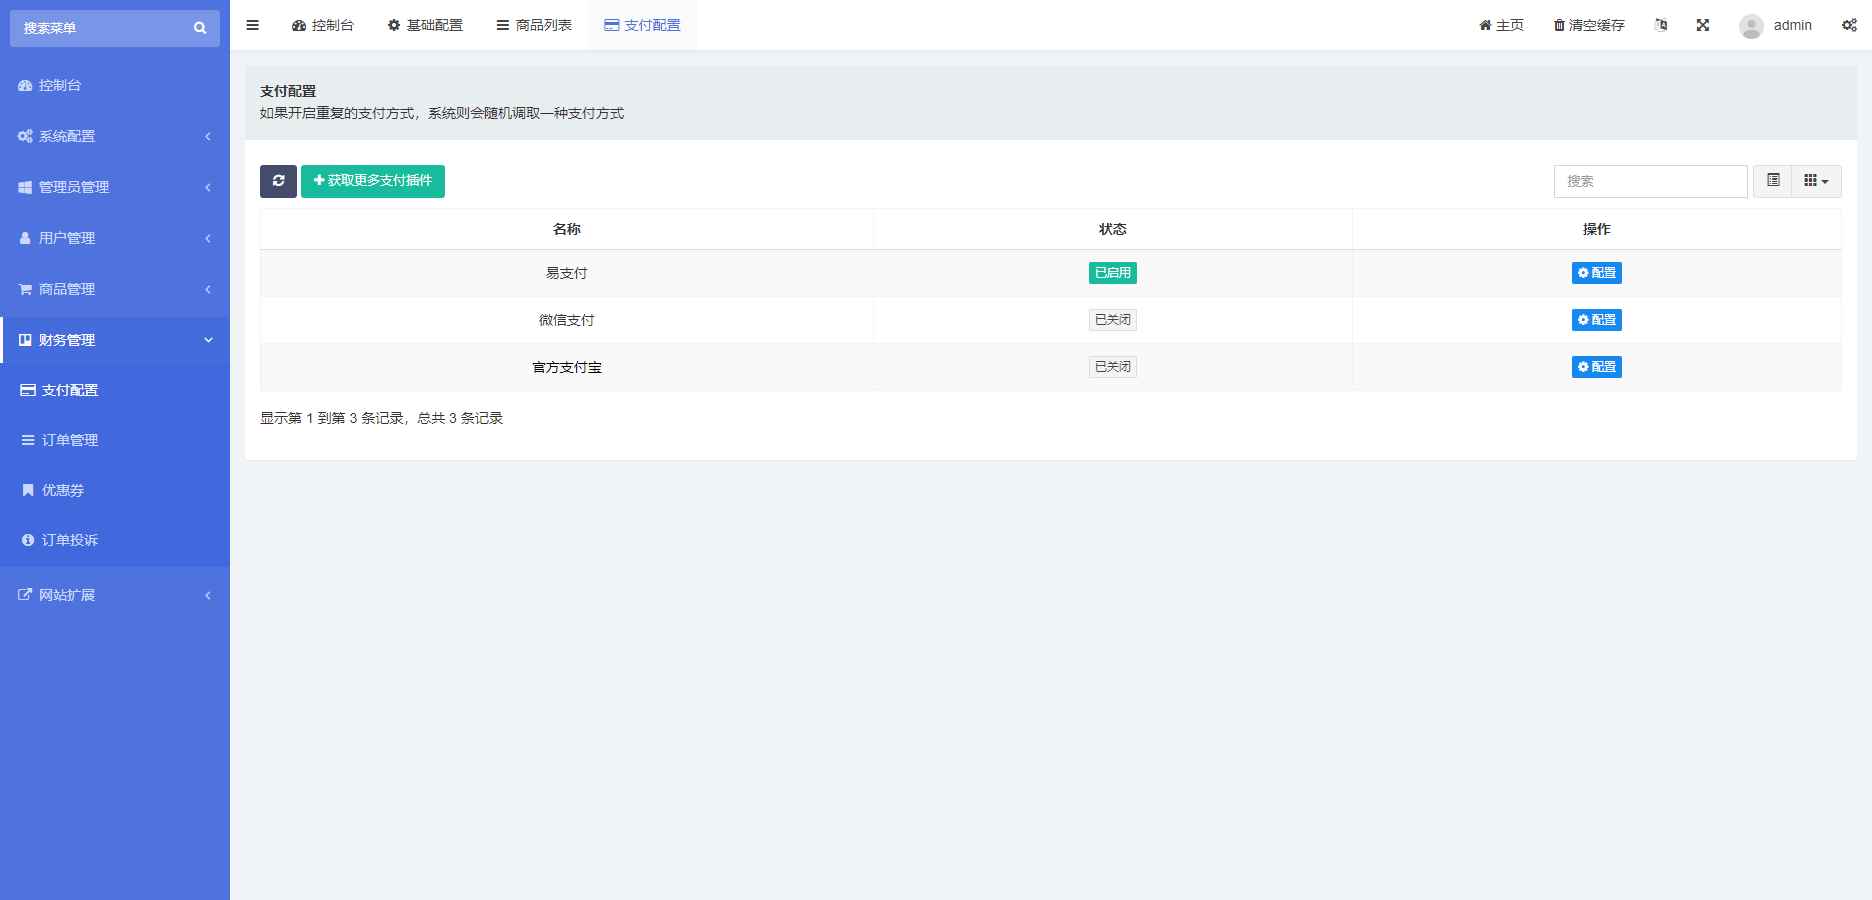
Task: Click the 获取更多支付插件 green button
Action: pyautogui.click(x=372, y=181)
